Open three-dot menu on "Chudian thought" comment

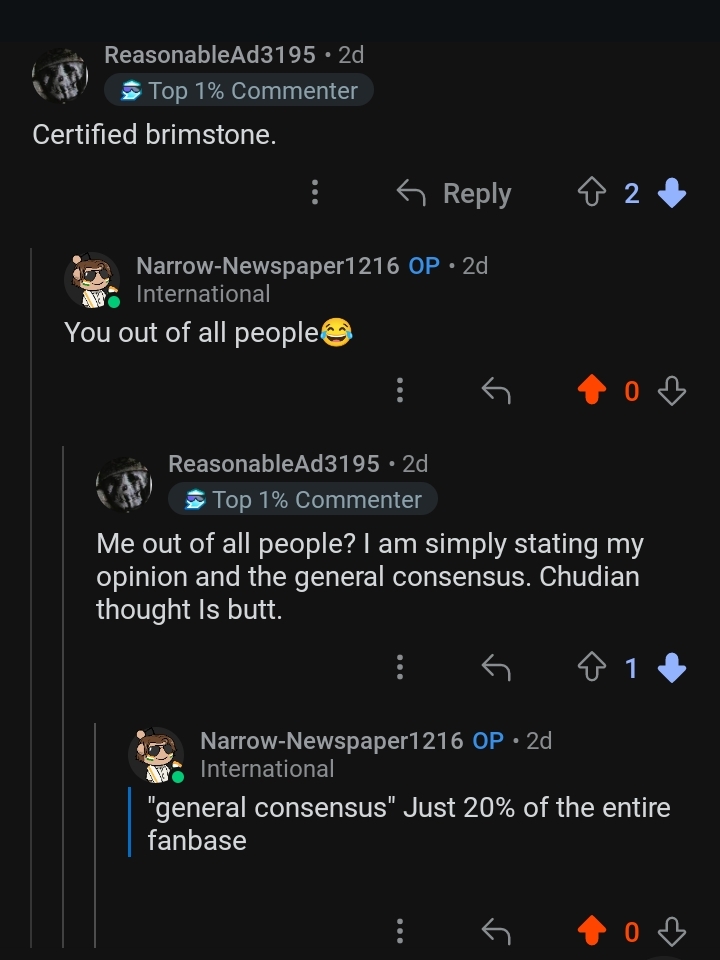point(400,667)
